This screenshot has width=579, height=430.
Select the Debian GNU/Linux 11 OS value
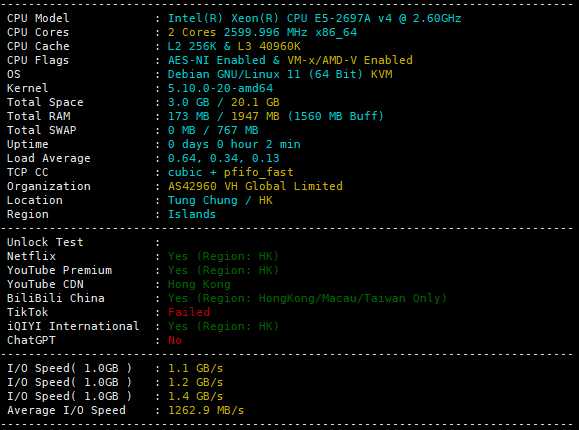(280, 74)
